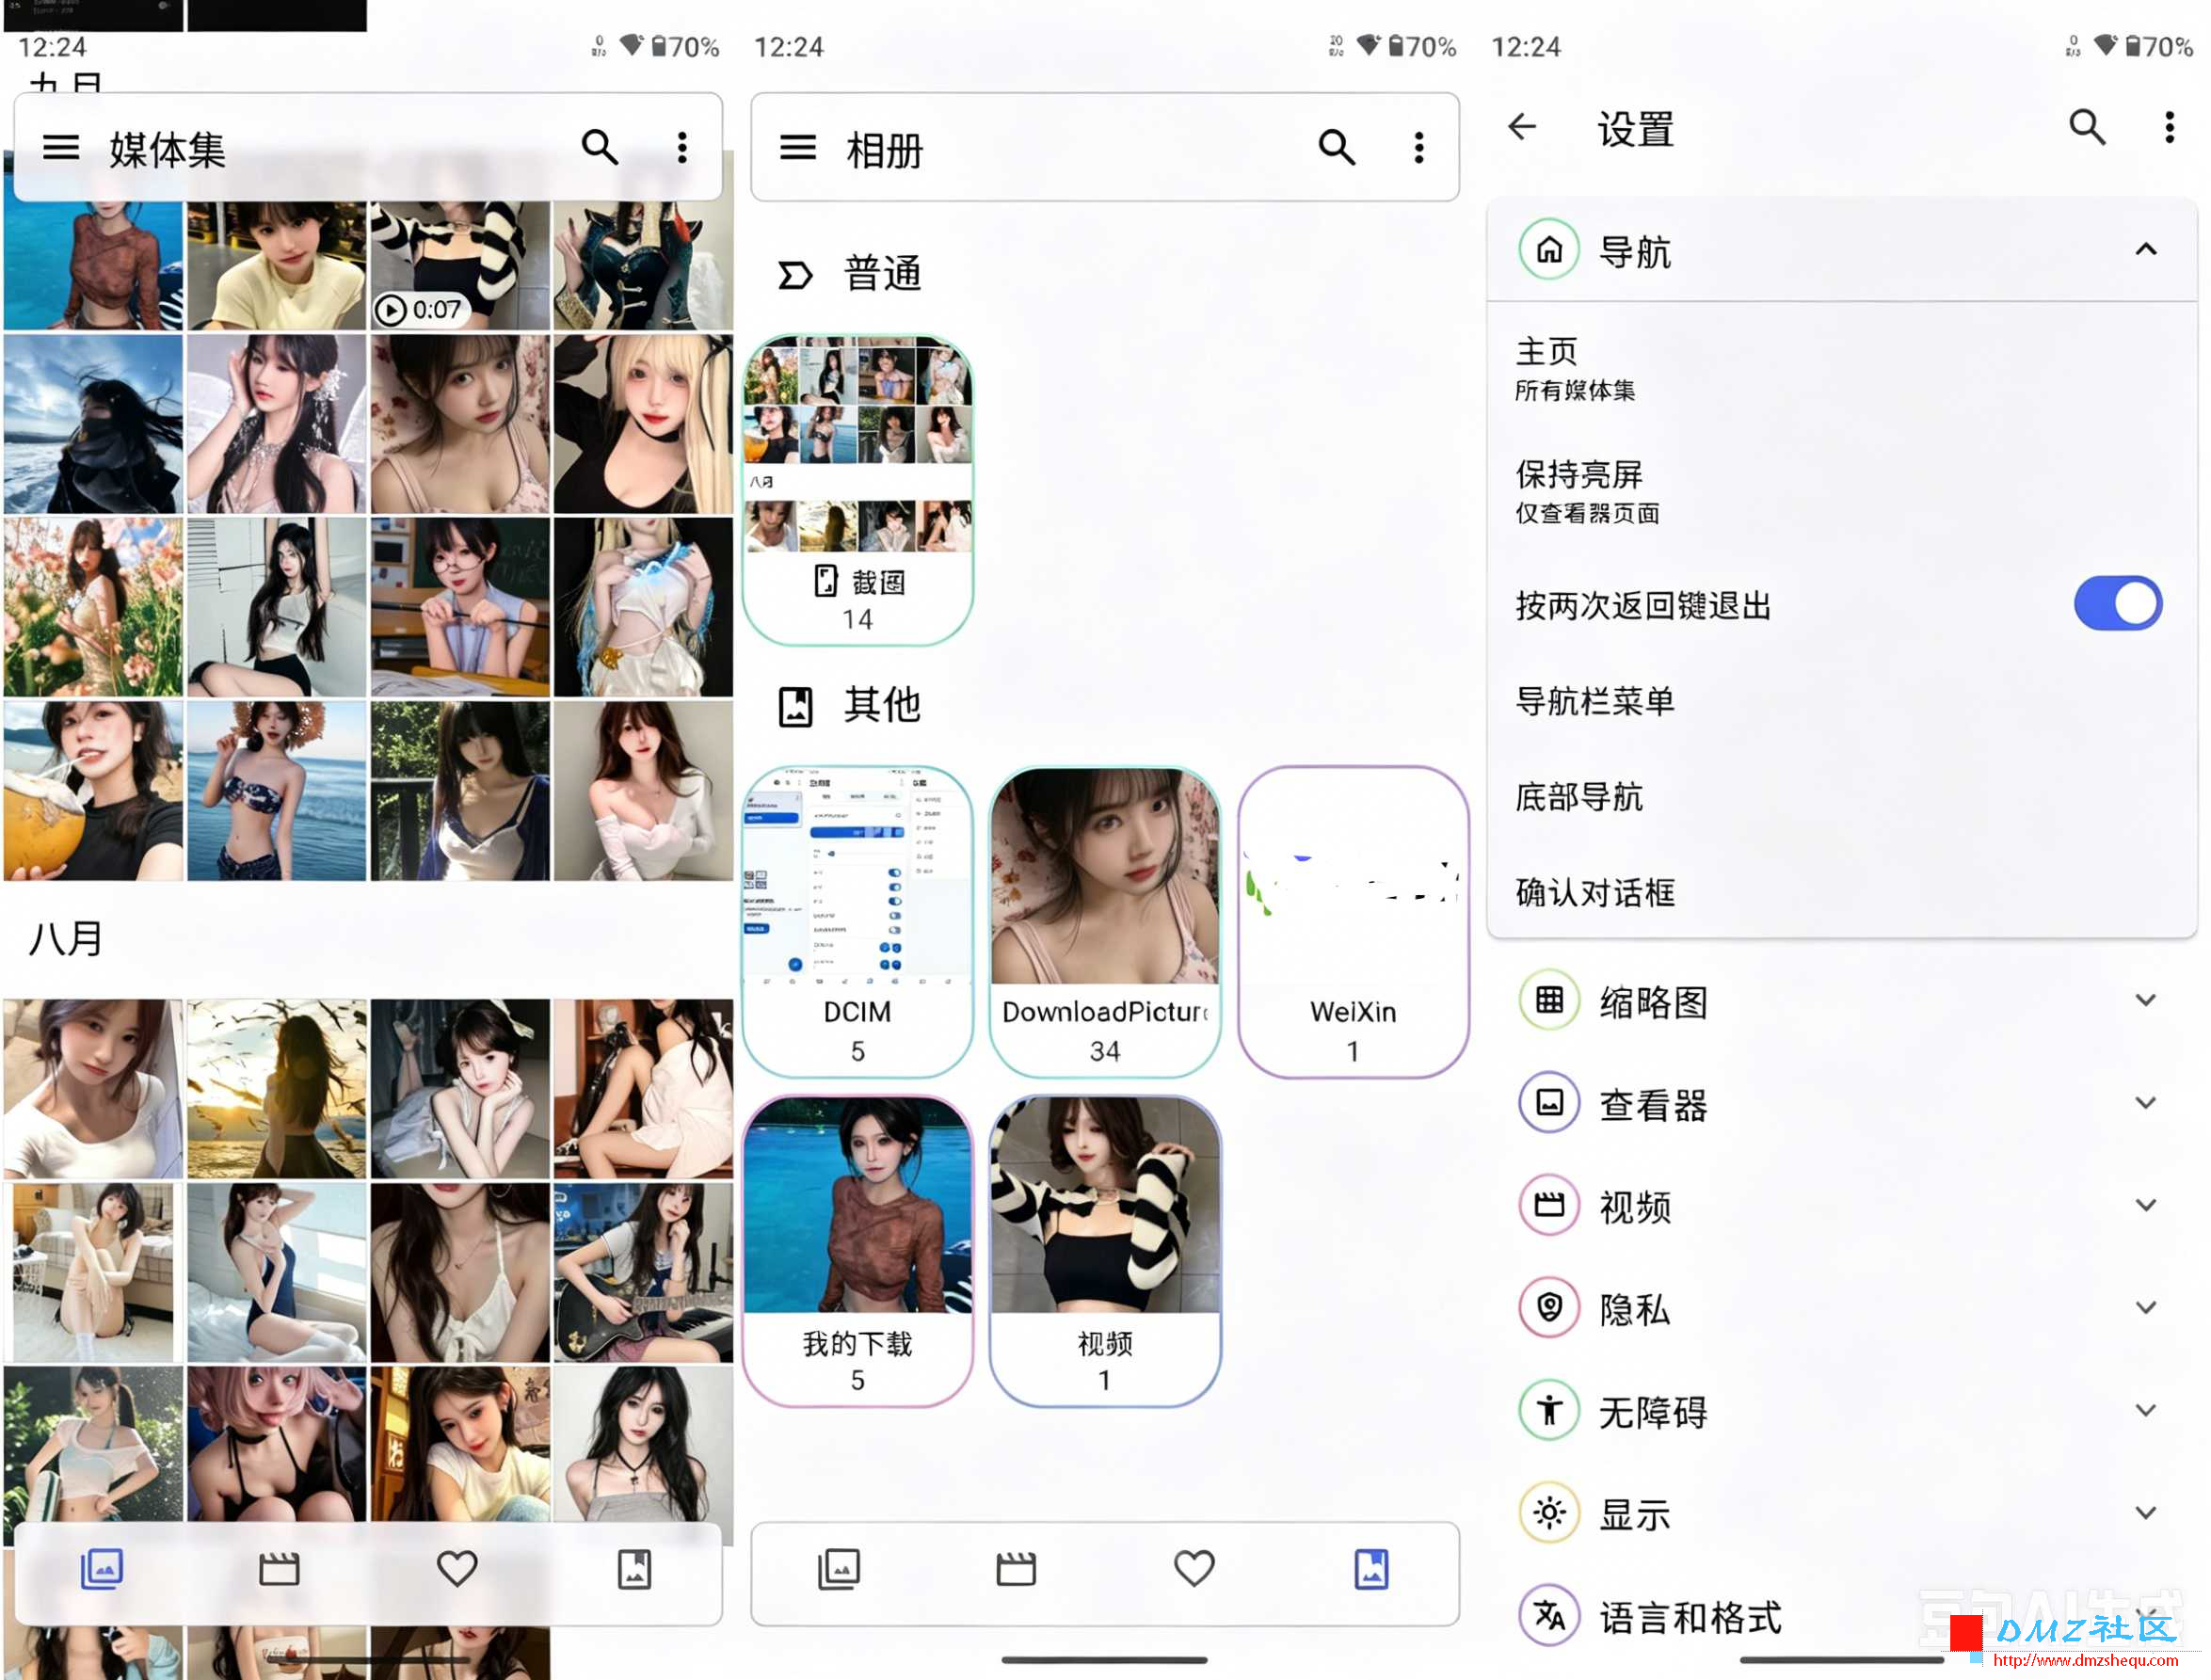Expand the 视频 settings section
The width and height of the screenshot is (2211, 1680).
pyautogui.click(x=2145, y=1205)
